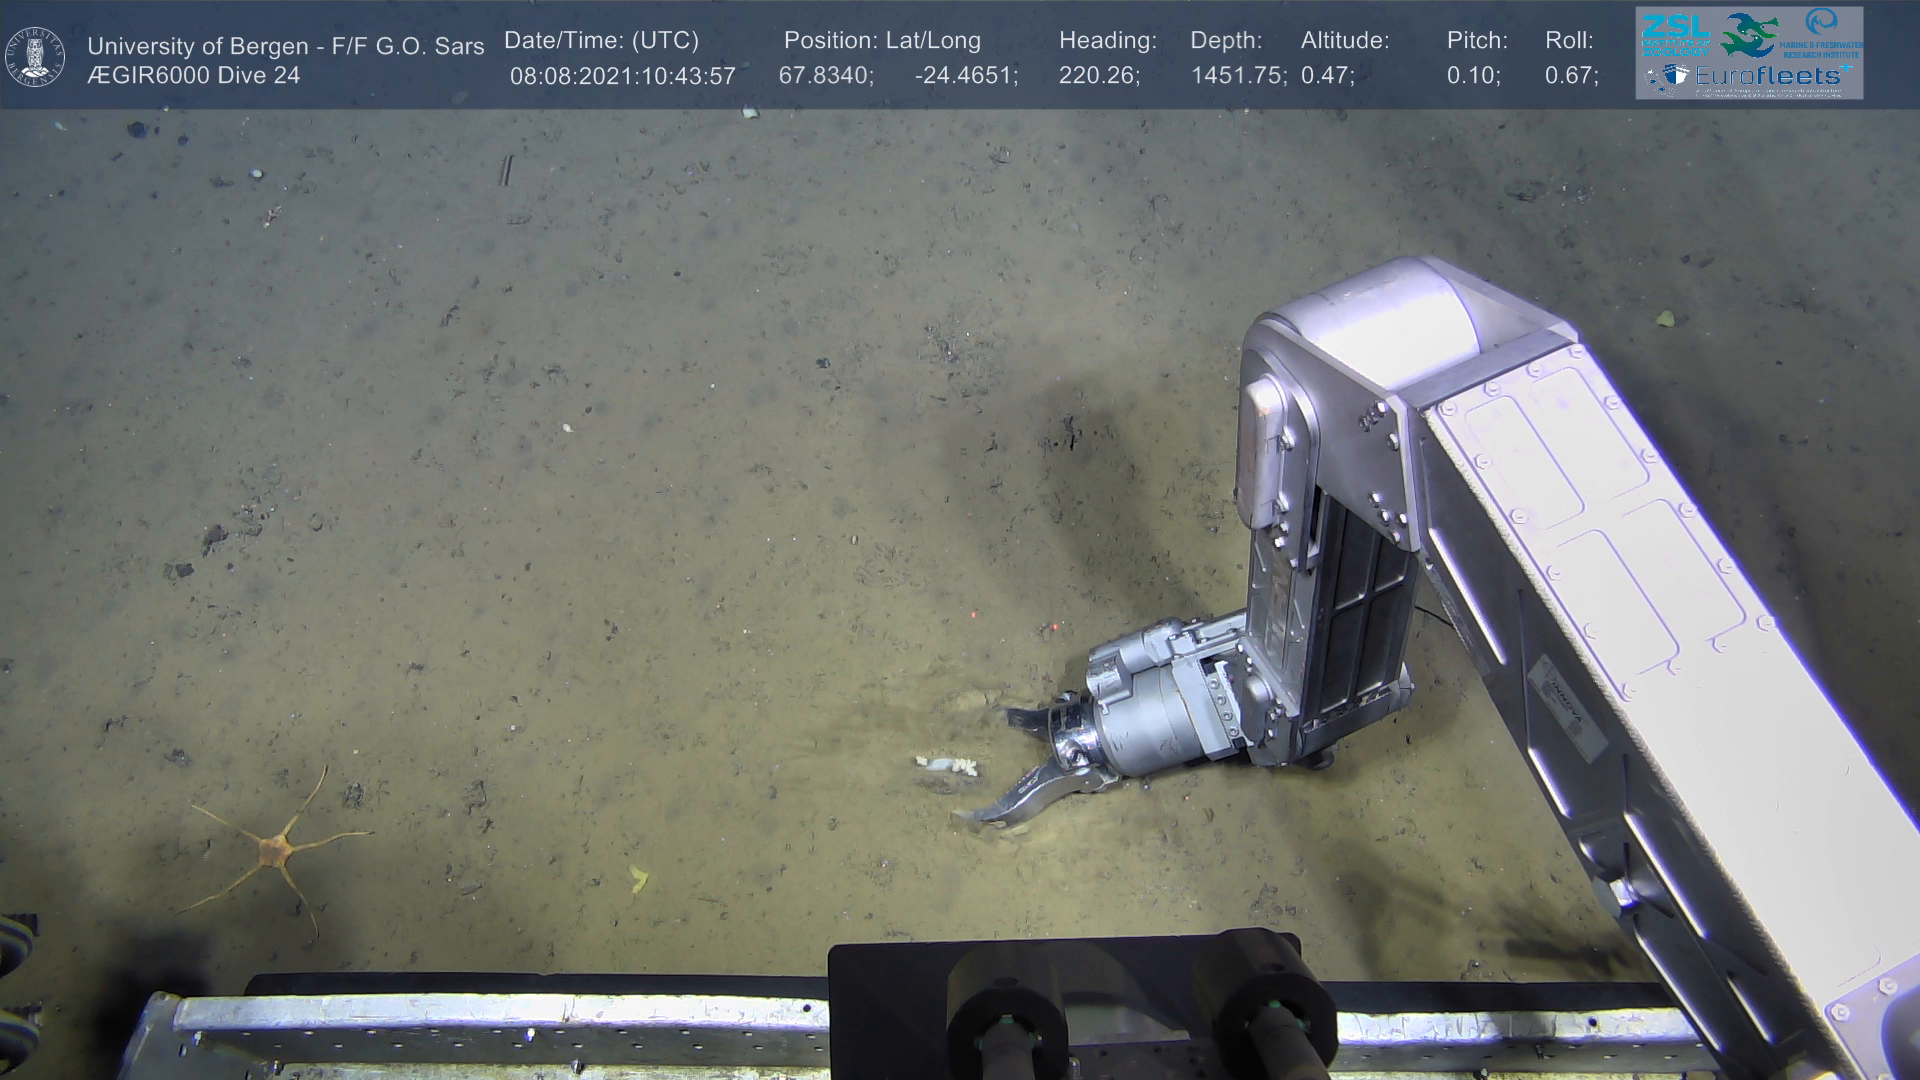Click the Altitude value 0.47

pos(1327,76)
